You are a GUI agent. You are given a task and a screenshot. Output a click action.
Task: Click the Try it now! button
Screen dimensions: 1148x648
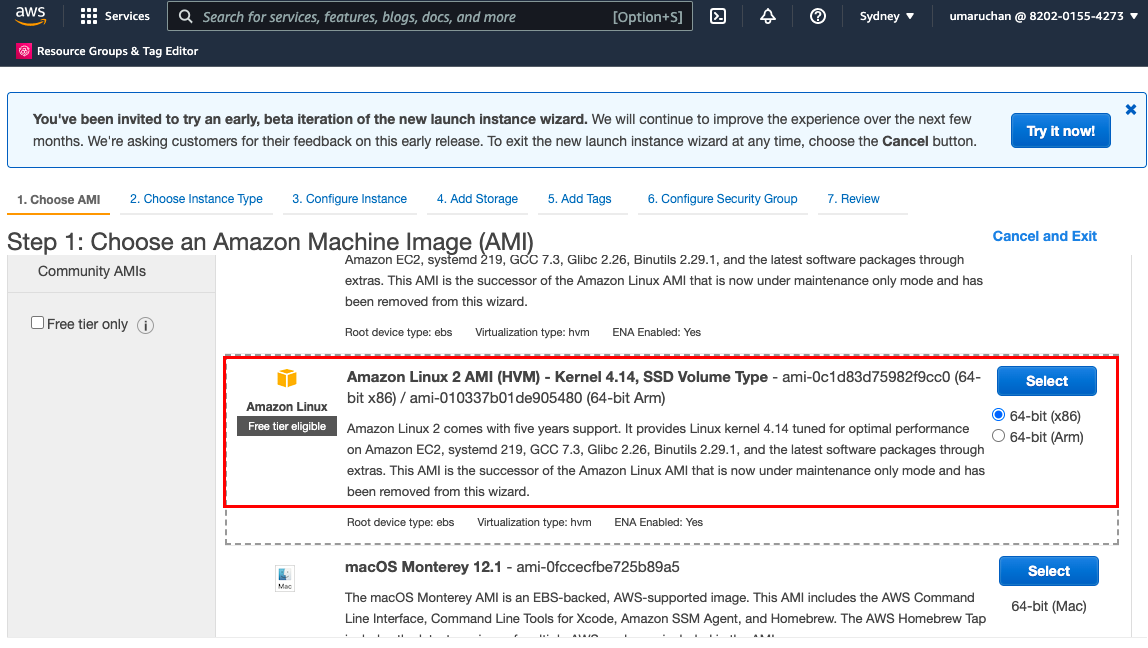tap(1060, 131)
